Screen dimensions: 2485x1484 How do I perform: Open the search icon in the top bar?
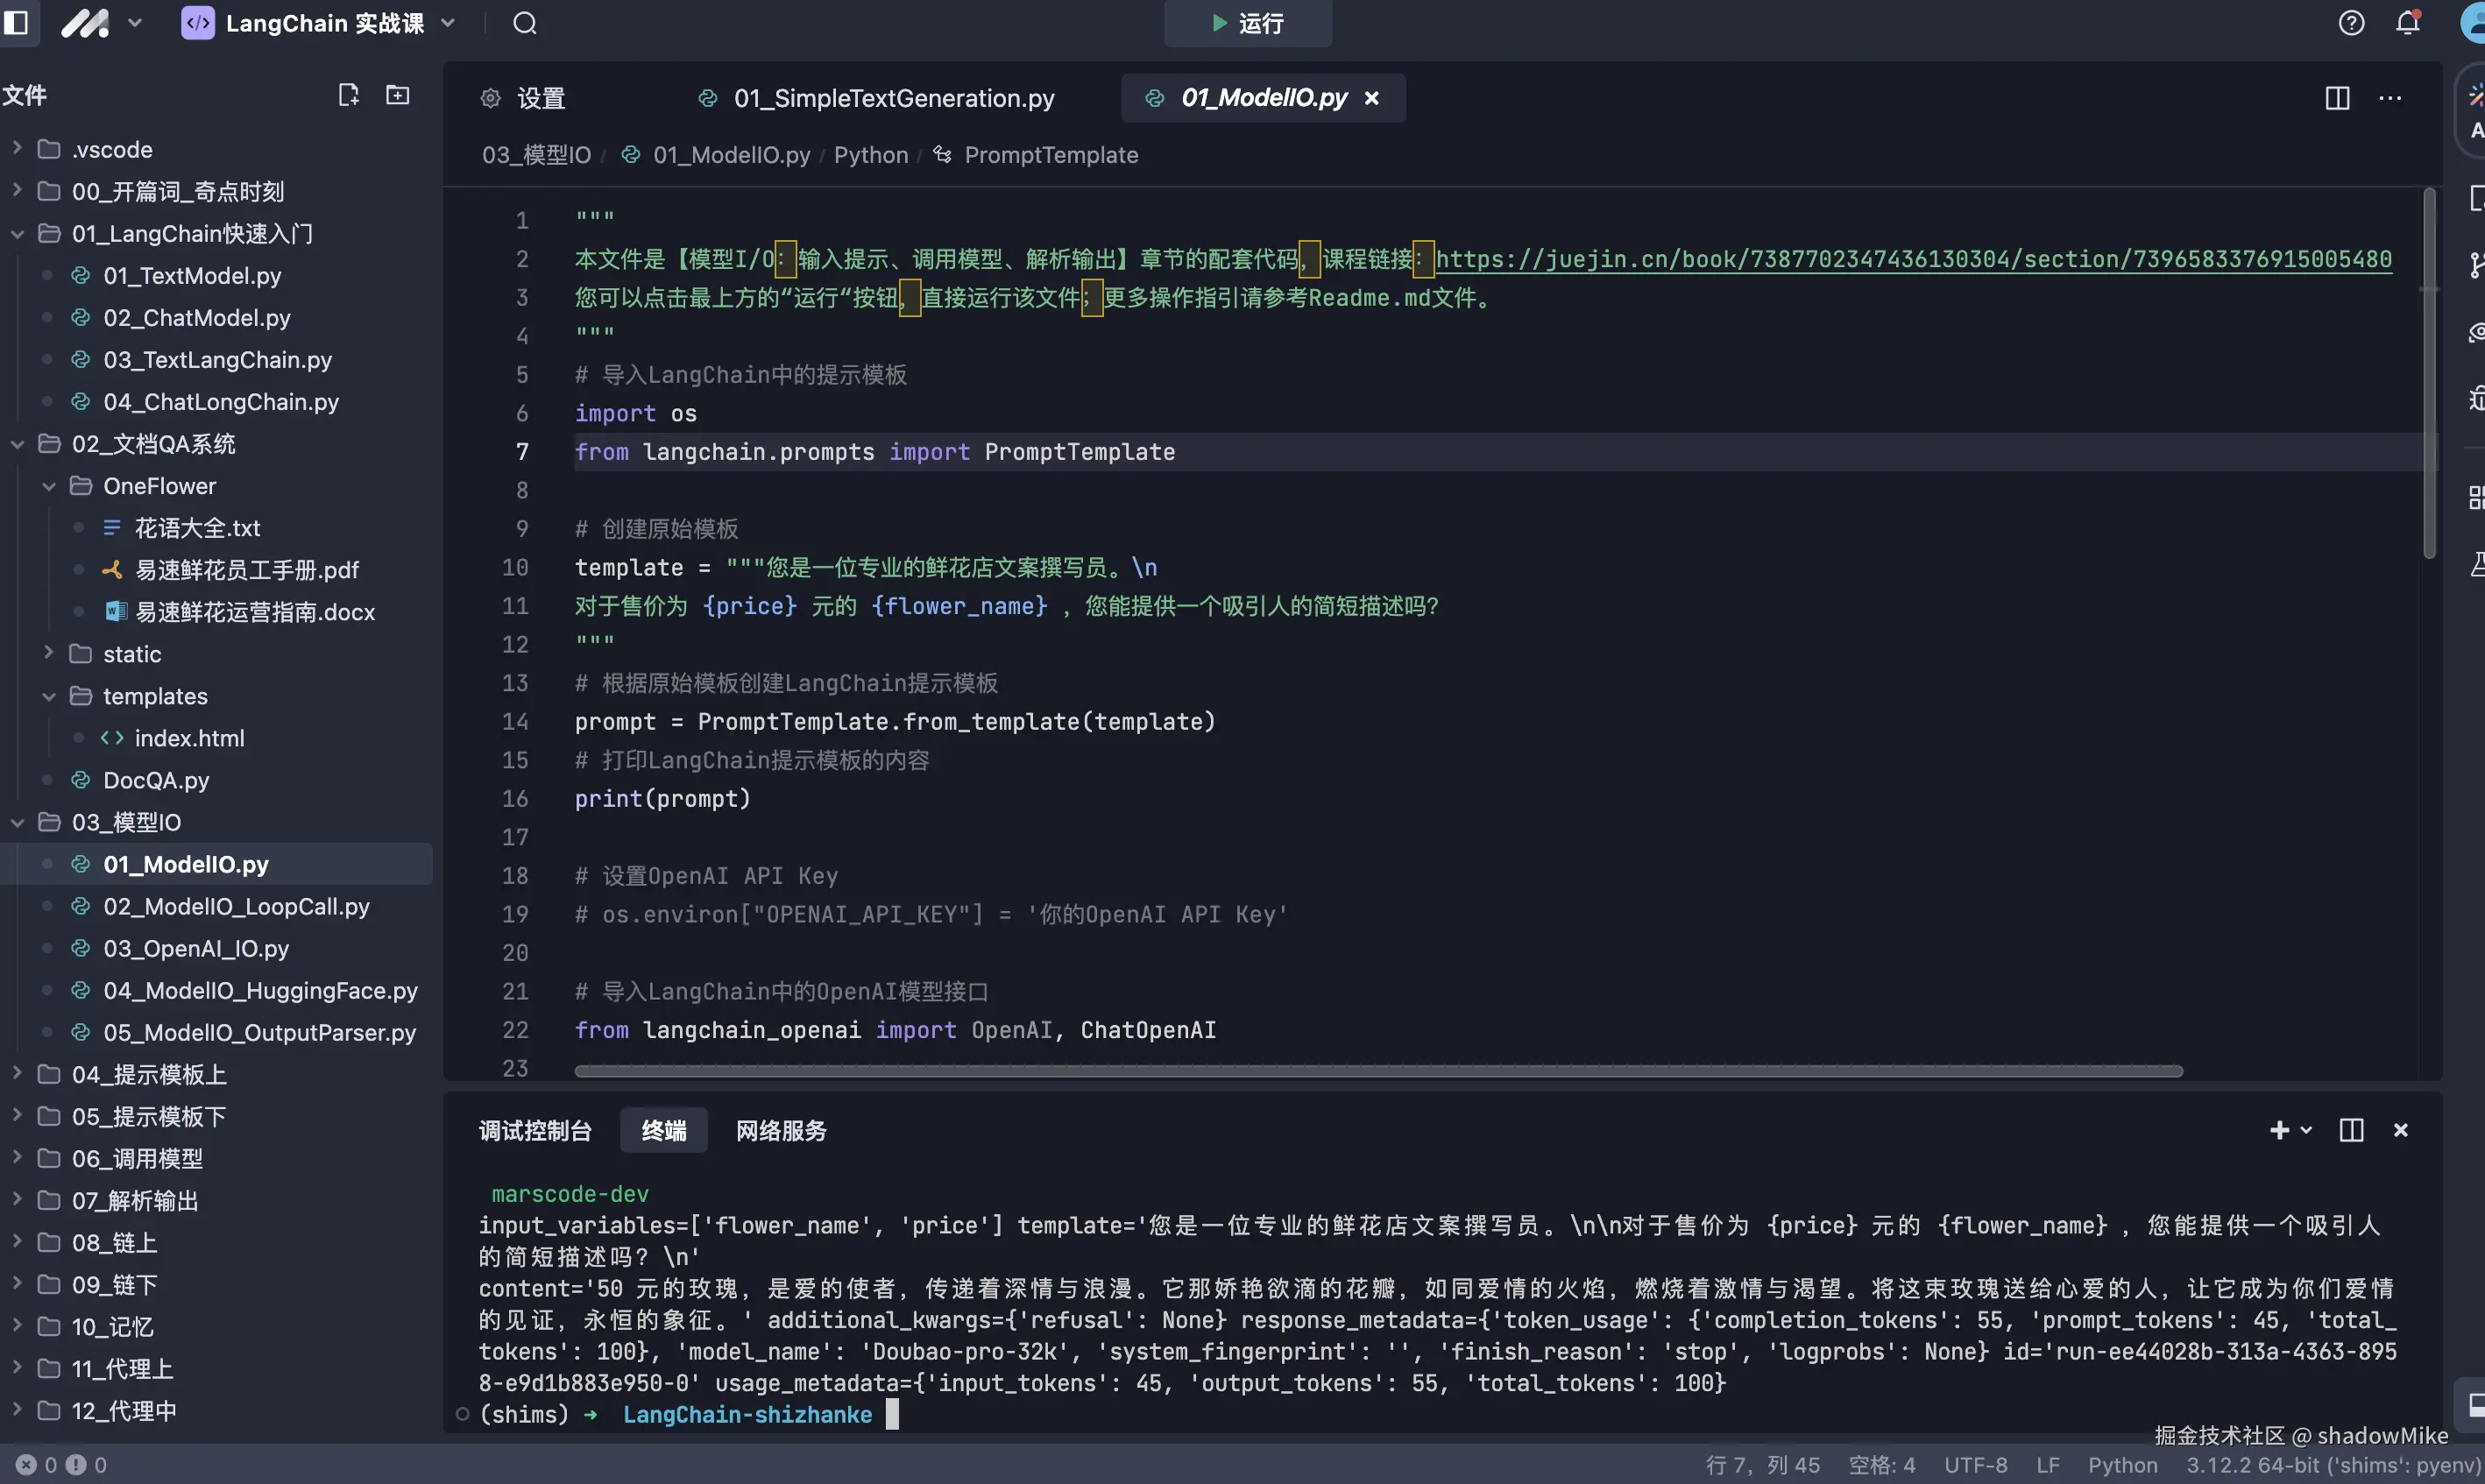[523, 23]
